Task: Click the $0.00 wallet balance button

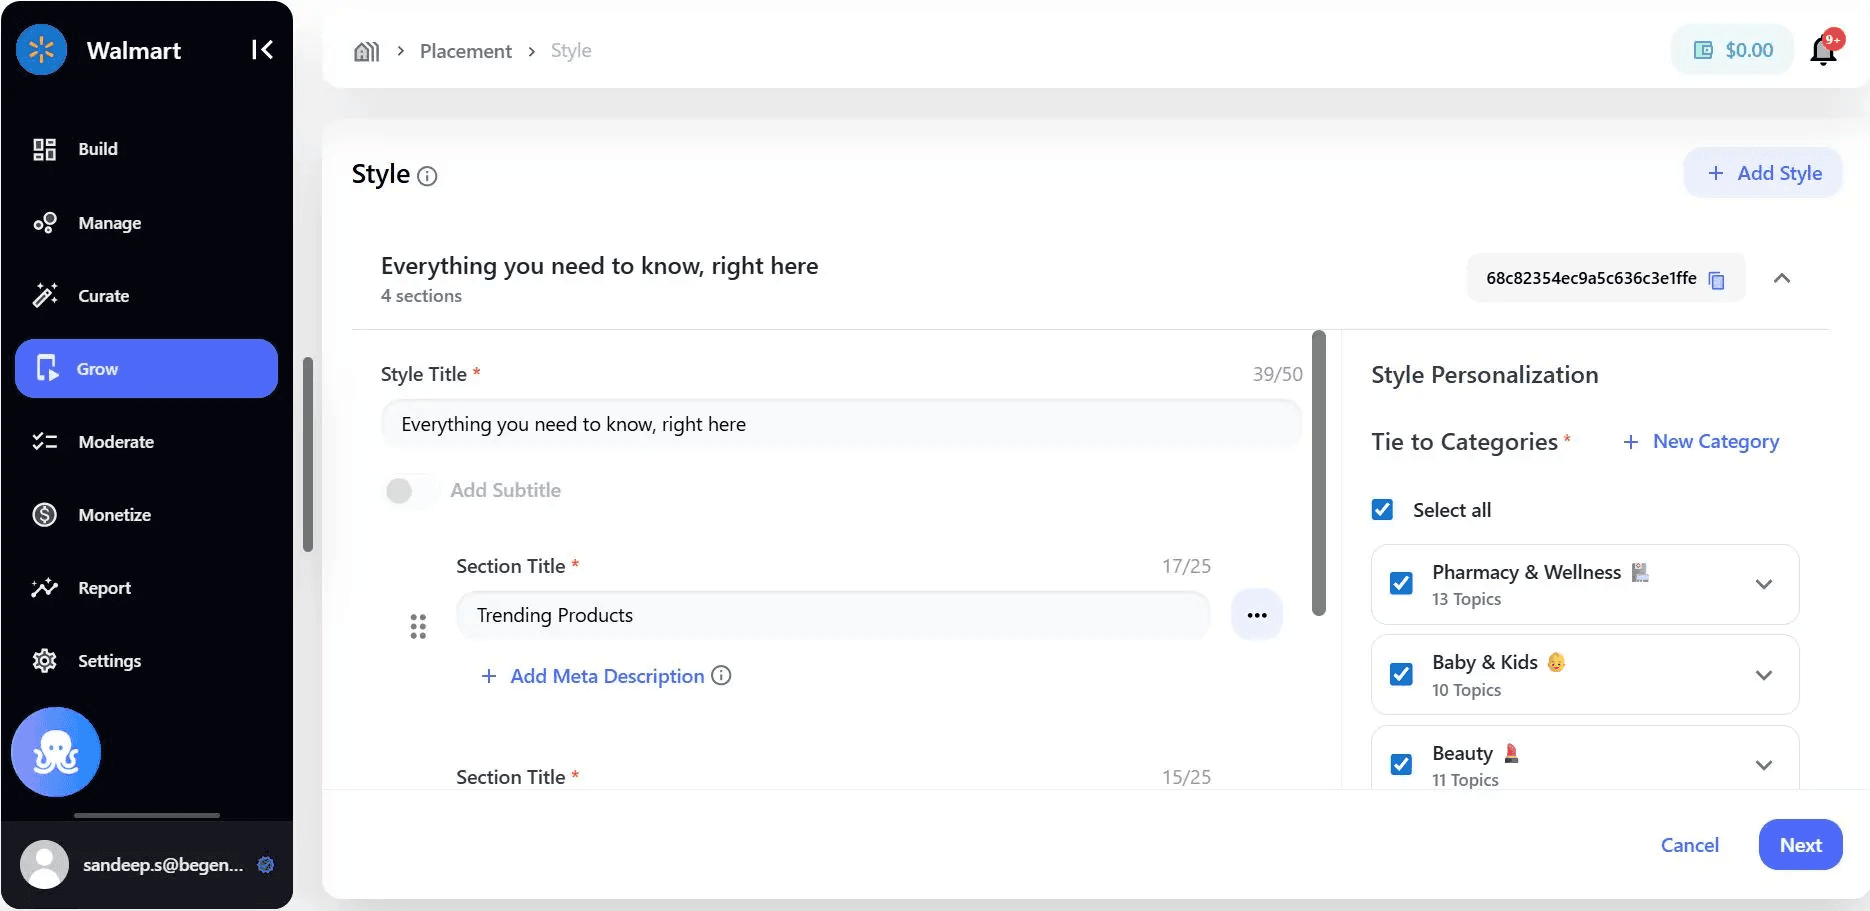Action: [1733, 50]
